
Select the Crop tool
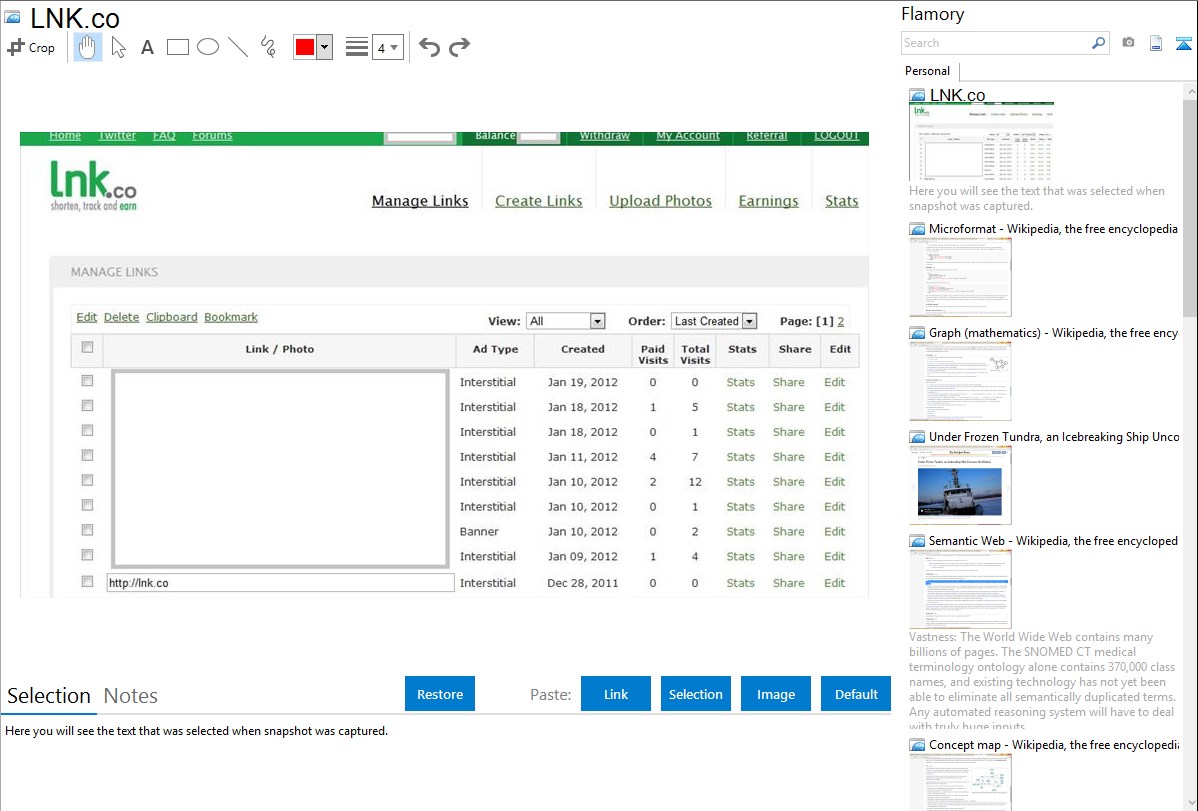pyautogui.click(x=31, y=47)
